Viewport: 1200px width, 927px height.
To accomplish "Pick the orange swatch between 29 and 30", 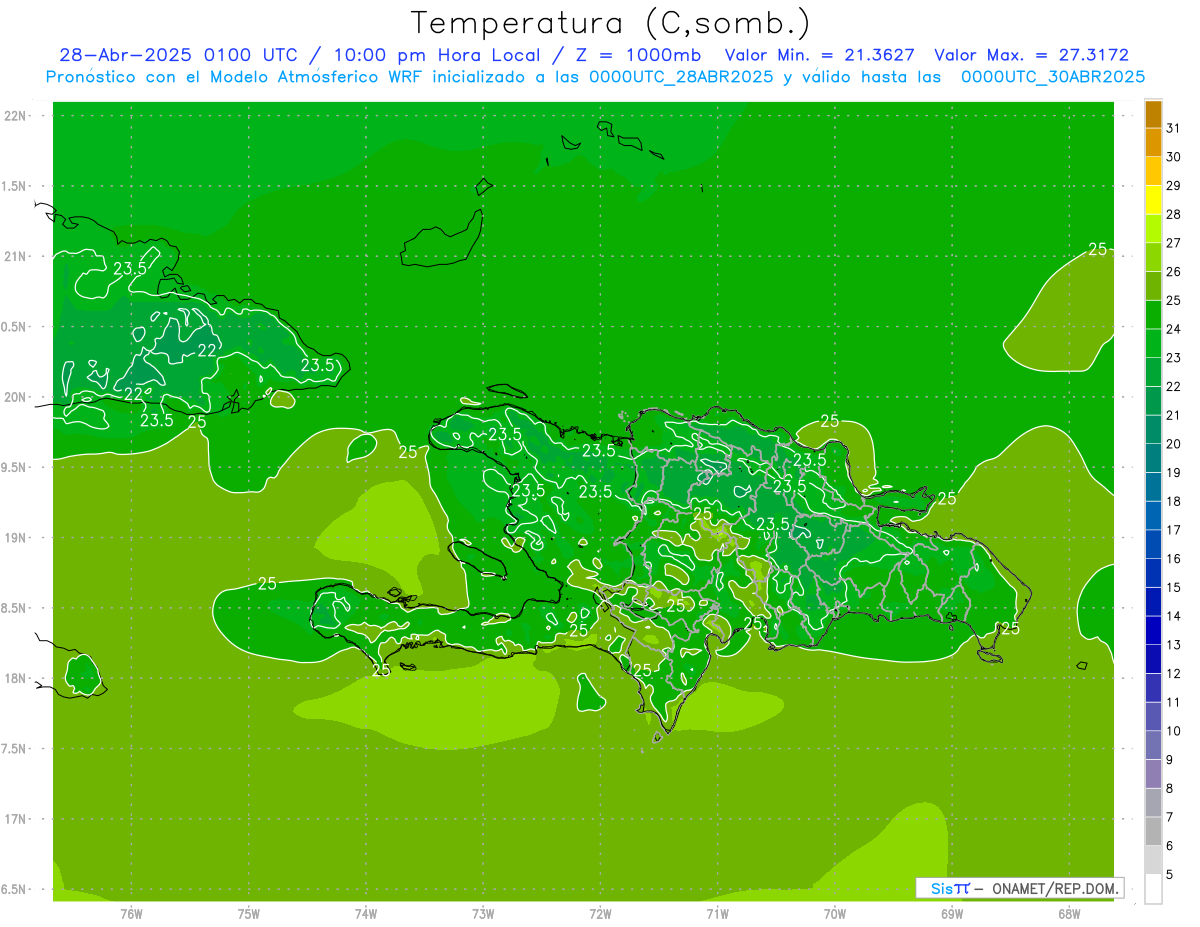I will (x=1153, y=171).
